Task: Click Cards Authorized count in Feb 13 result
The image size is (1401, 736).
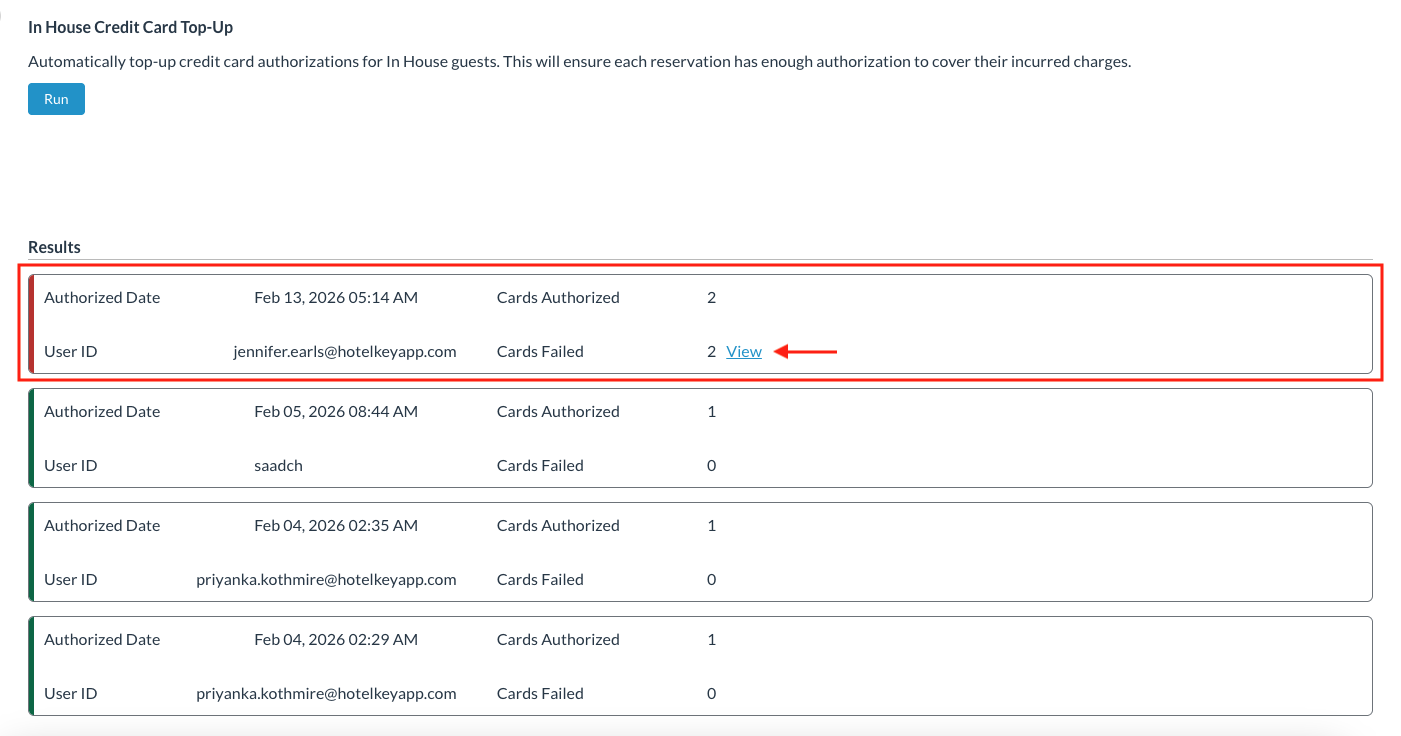Action: [711, 298]
